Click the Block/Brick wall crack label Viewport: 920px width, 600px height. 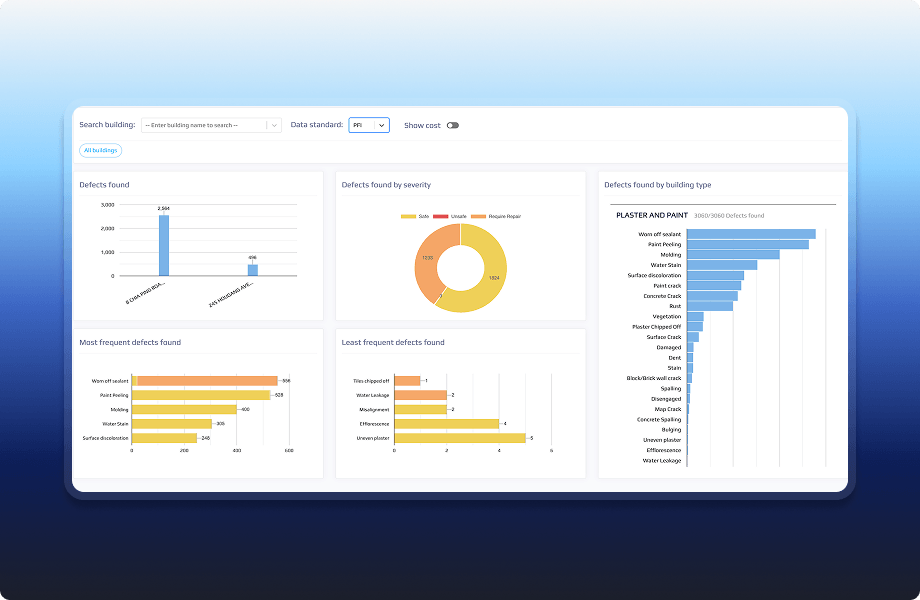654,378
